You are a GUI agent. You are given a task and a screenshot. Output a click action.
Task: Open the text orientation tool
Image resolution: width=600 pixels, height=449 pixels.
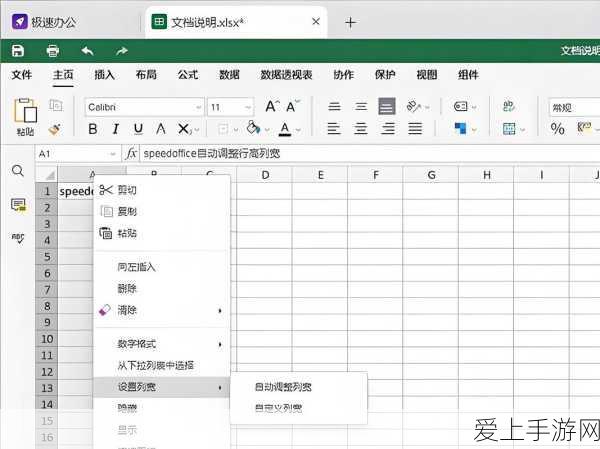tap(414, 106)
